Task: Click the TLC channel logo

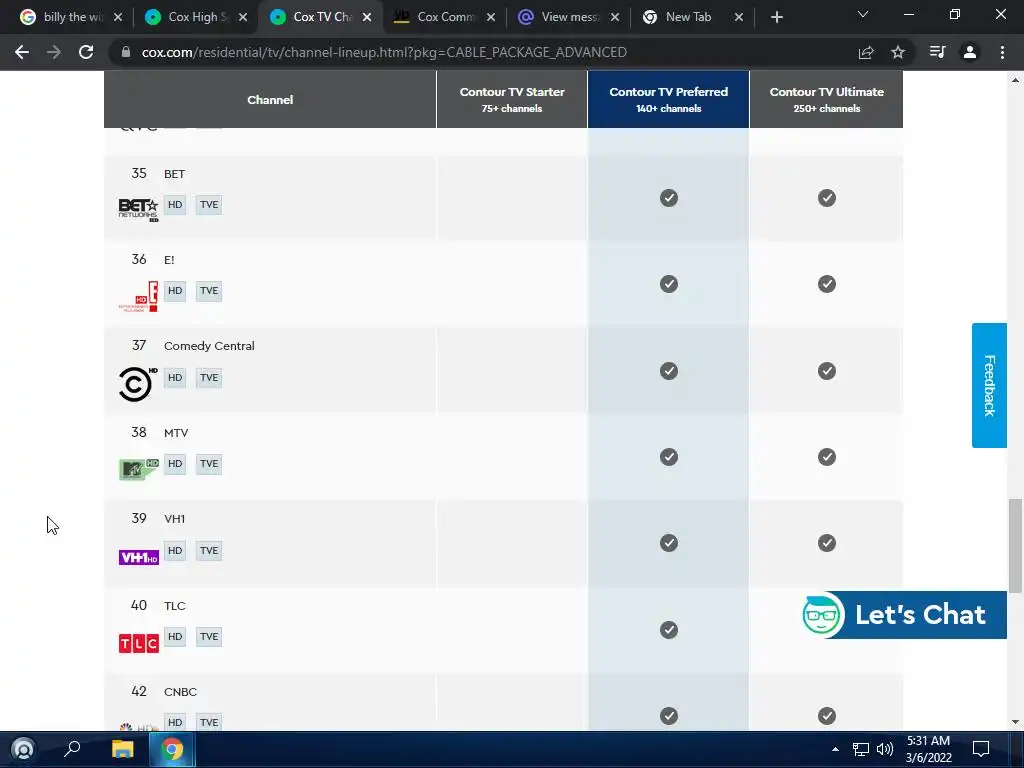Action: tap(138, 643)
